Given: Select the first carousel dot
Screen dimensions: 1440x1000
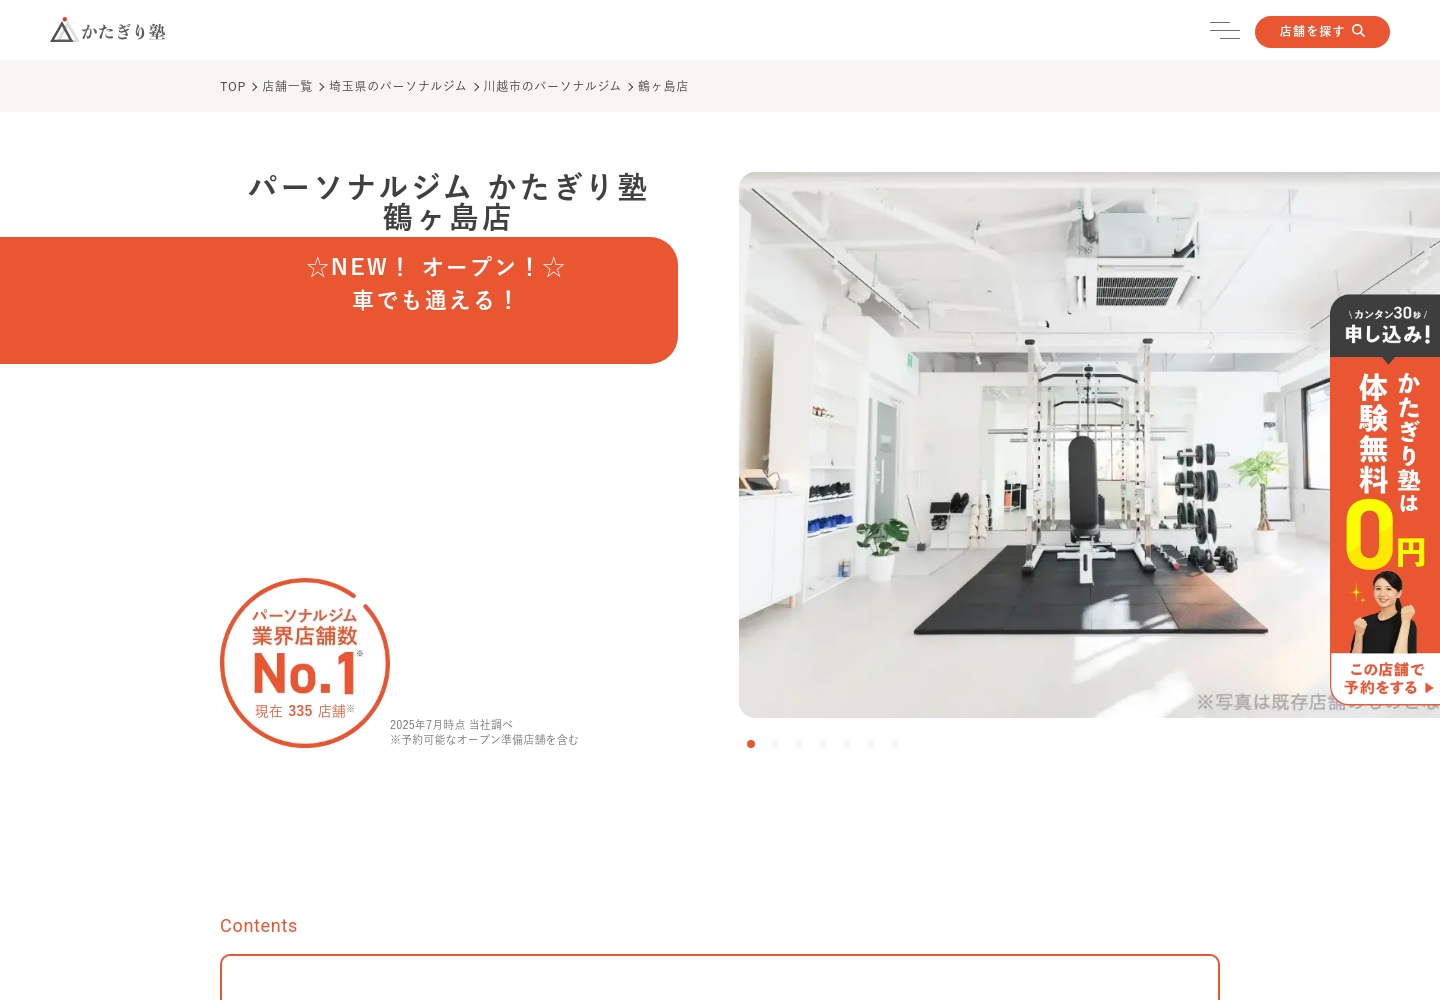Looking at the screenshot, I should [751, 744].
